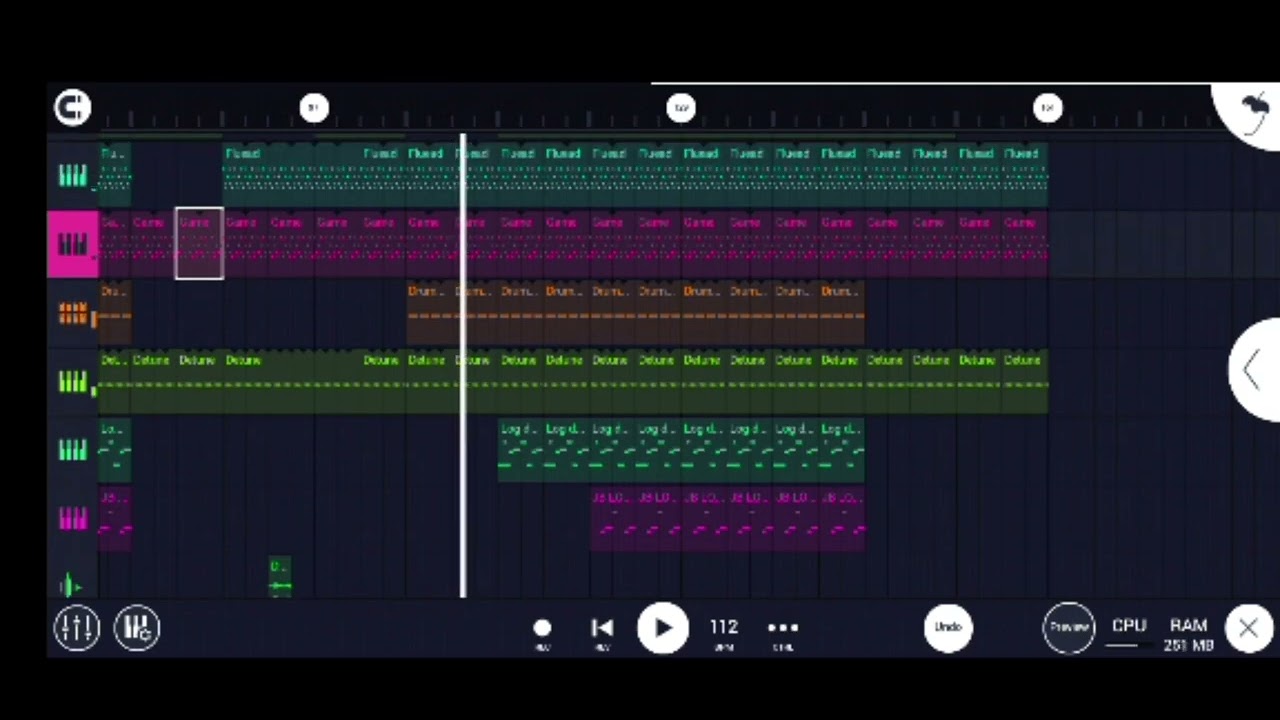Jump to the rightmost bar marker circle
Viewport: 1280px width, 720px height.
tap(1047, 107)
